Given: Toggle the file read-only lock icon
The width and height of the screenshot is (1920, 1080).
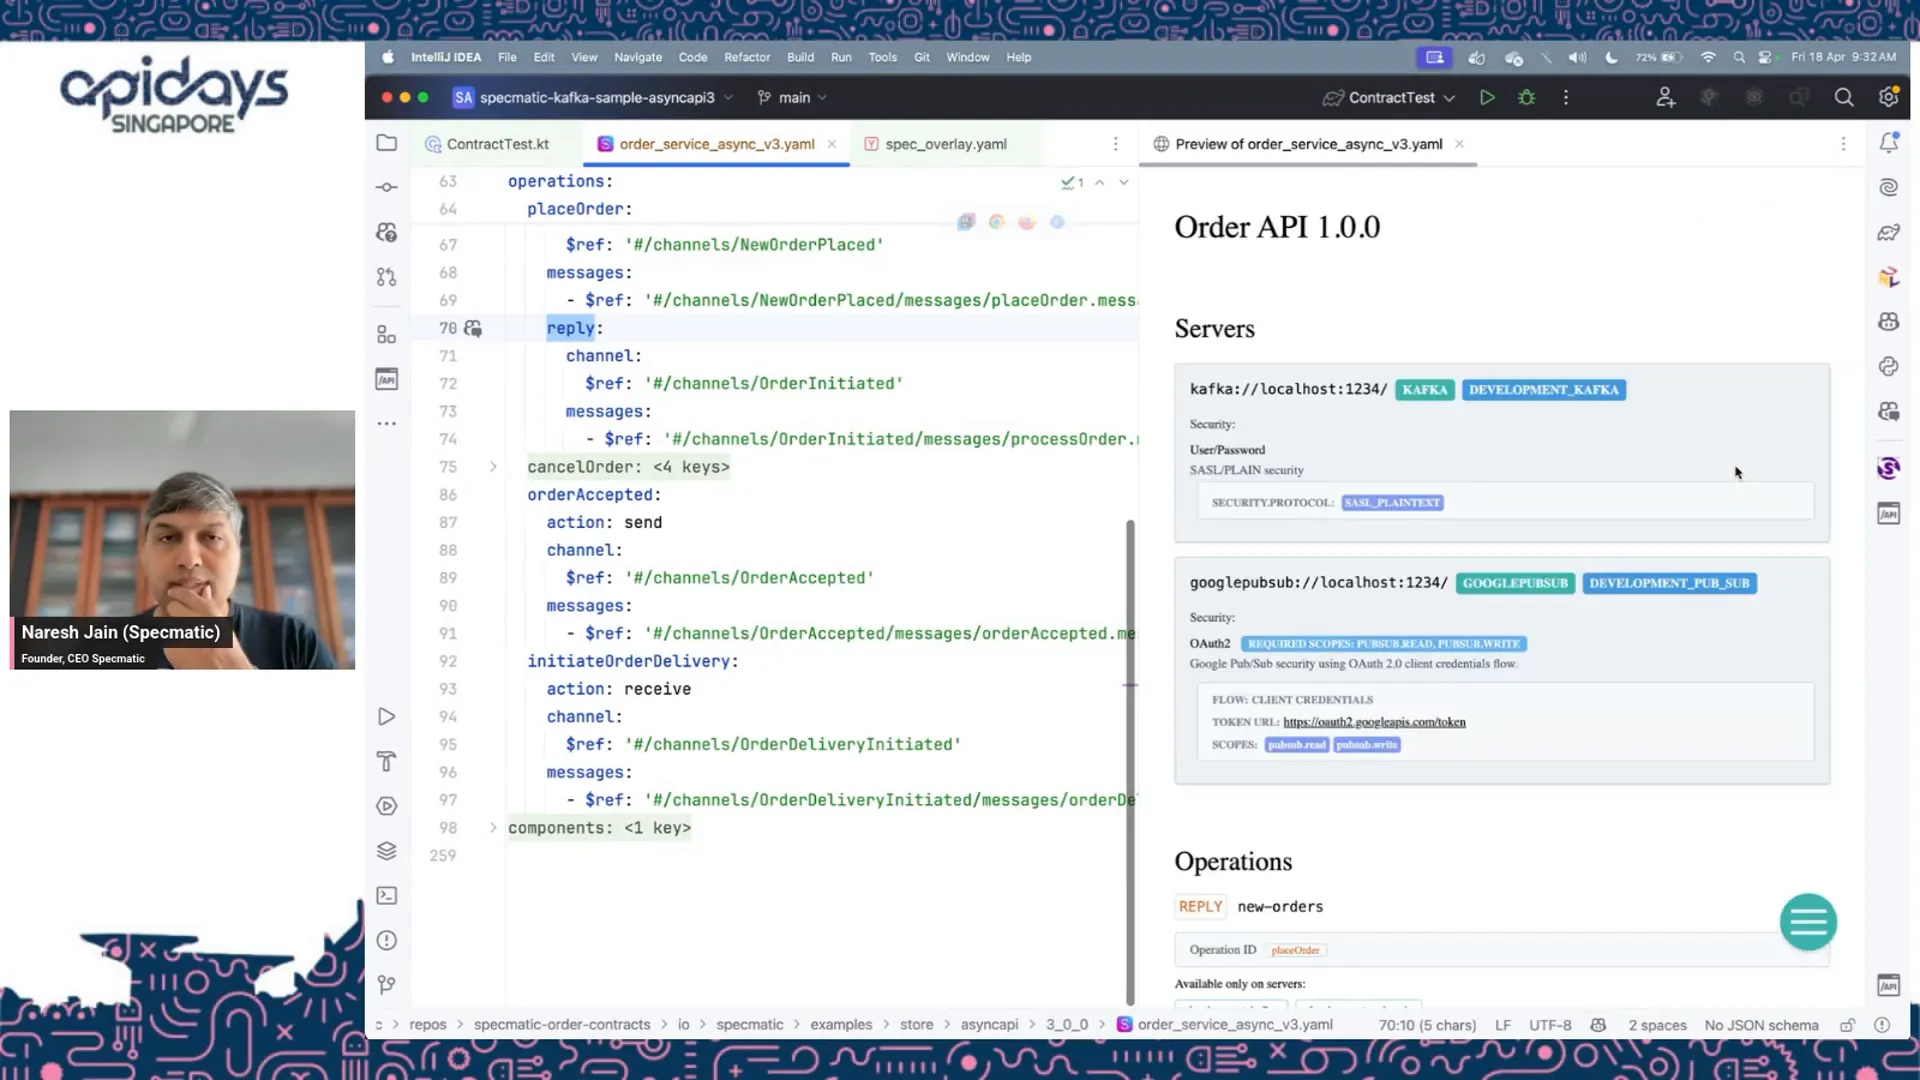Looking at the screenshot, I should tap(1847, 1025).
